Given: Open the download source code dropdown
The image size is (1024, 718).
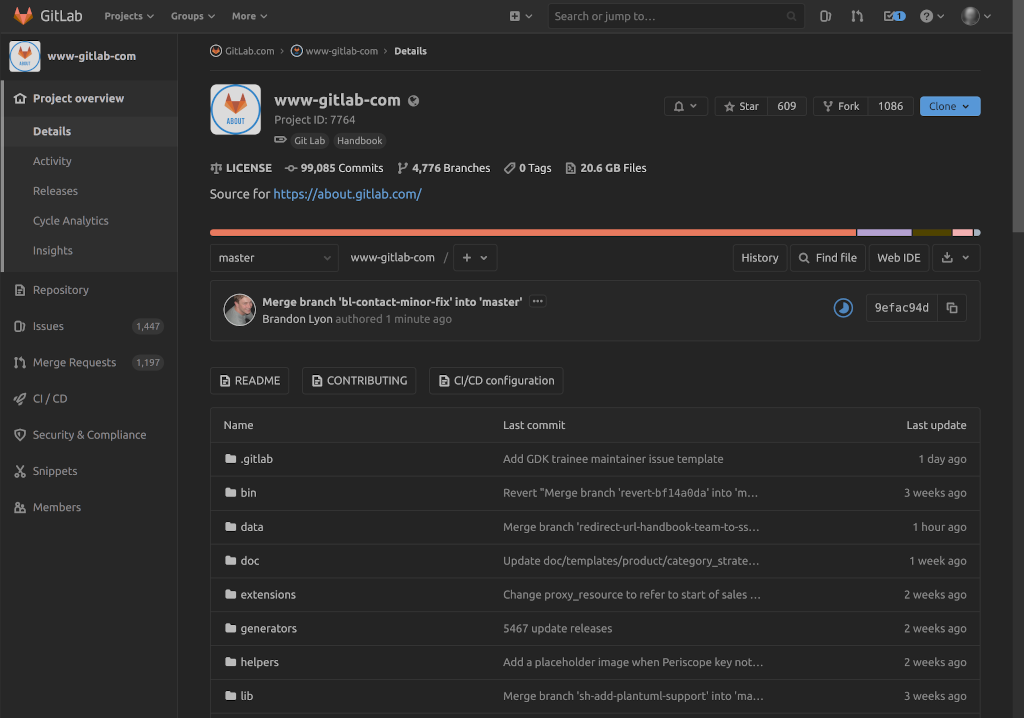Looking at the screenshot, I should coord(956,257).
